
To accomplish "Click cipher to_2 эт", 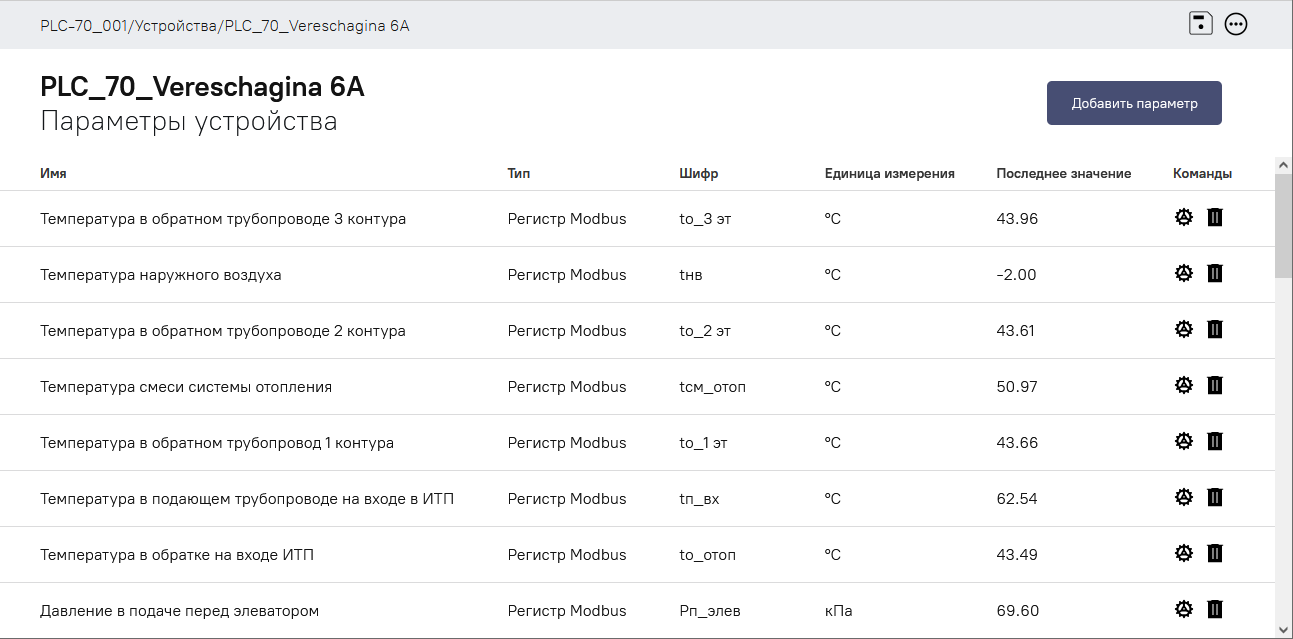I will 705,330.
